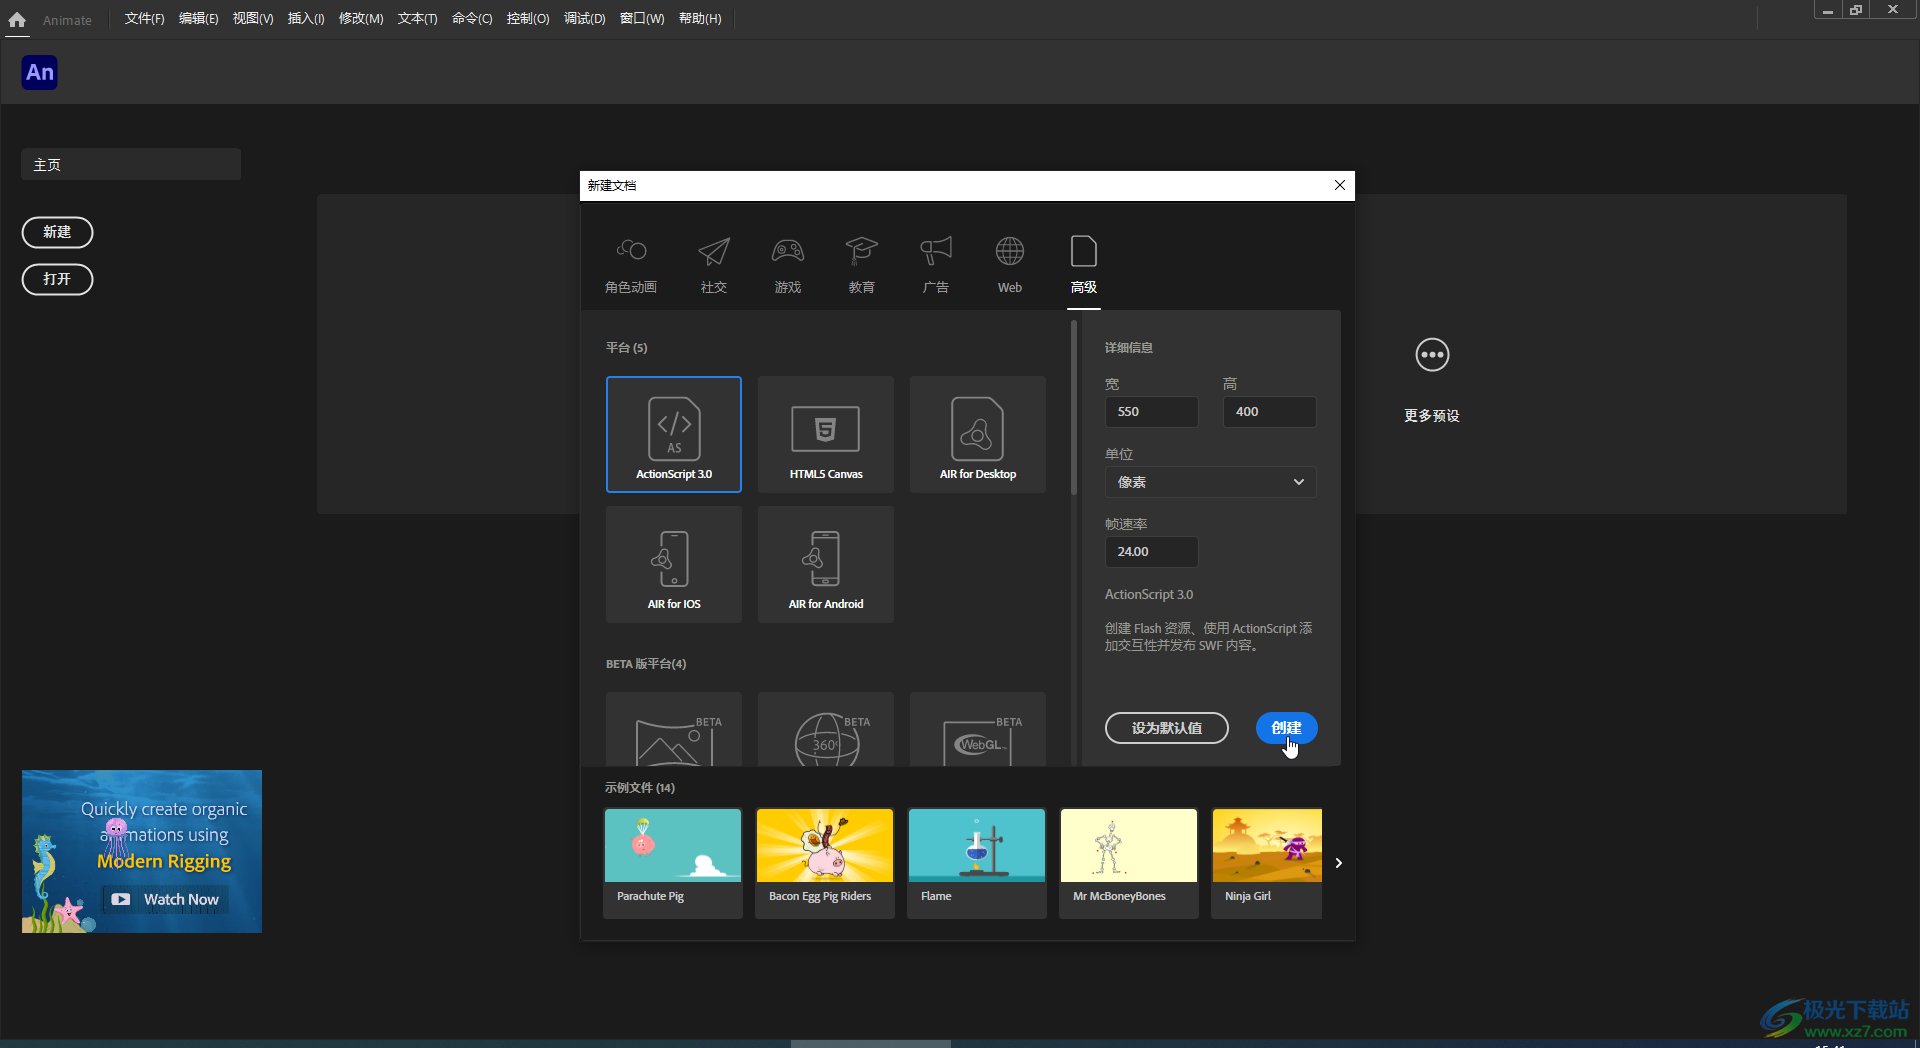Click the 宽 width field

[1151, 412]
